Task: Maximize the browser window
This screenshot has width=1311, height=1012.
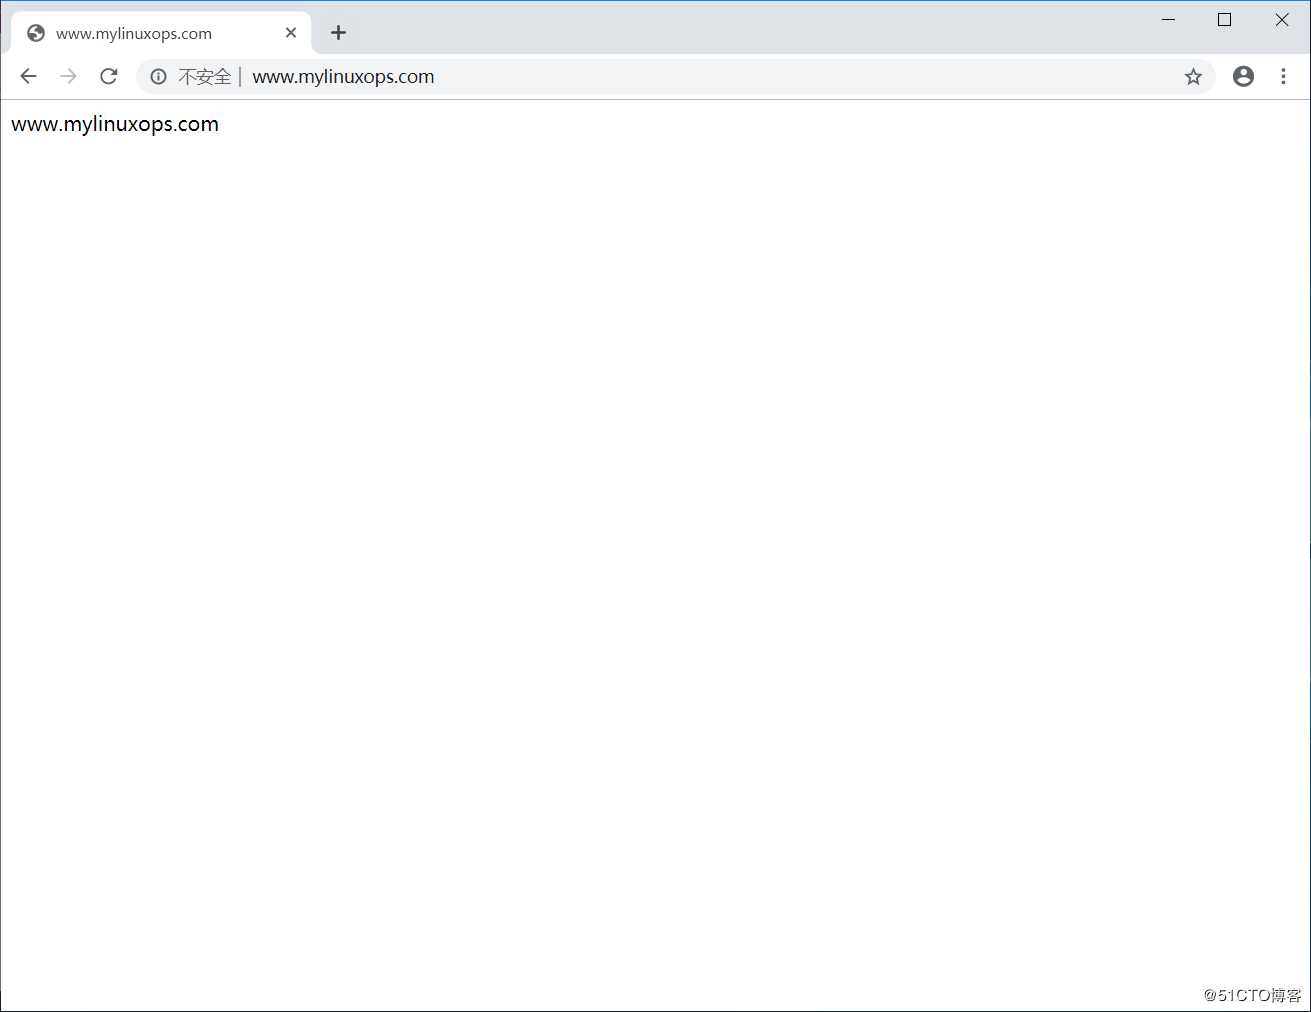Action: tap(1224, 20)
